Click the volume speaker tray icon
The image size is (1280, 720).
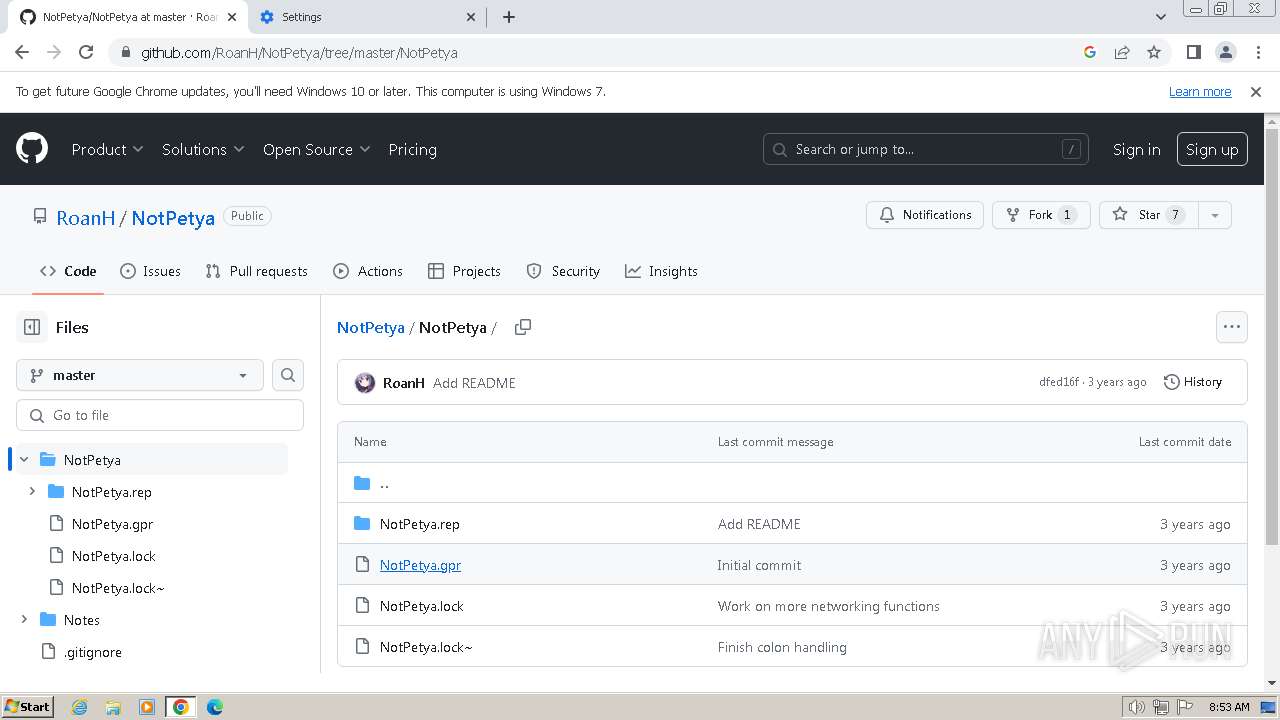[1137, 707]
